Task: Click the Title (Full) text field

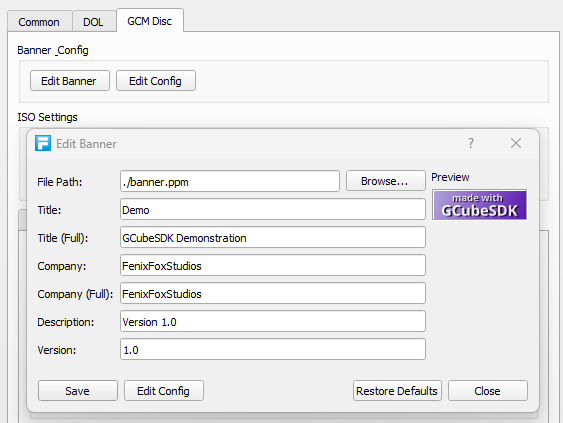Action: coord(273,237)
